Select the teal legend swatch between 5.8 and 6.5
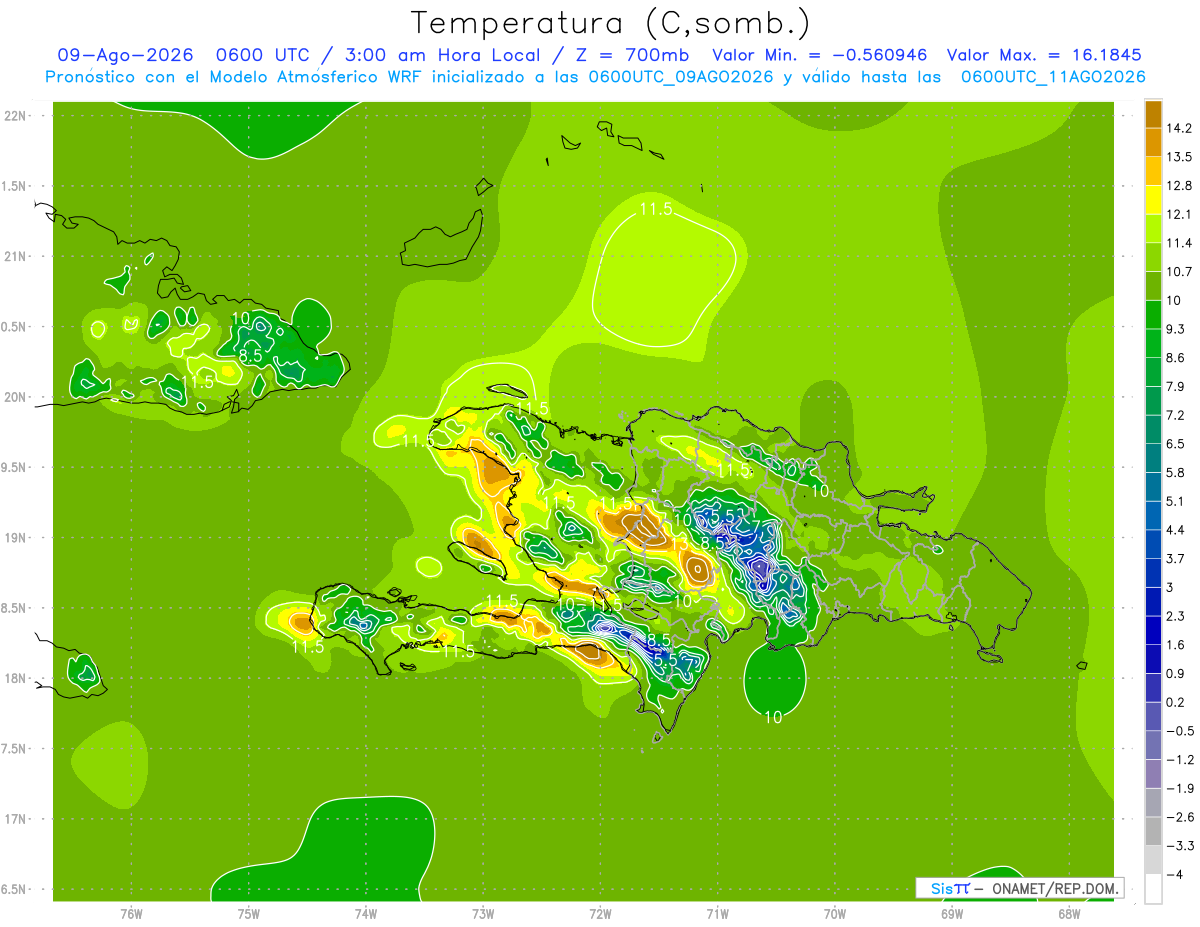 tap(1153, 458)
